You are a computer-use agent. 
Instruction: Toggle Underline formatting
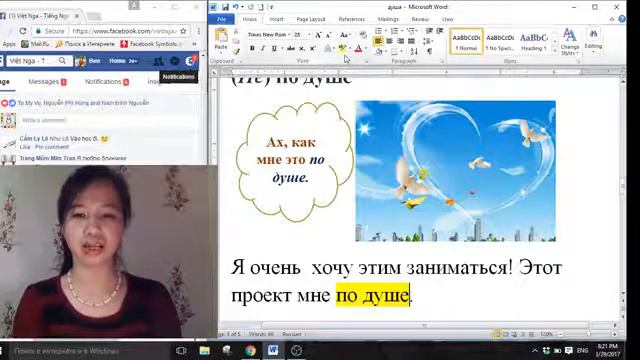pyautogui.click(x=274, y=49)
